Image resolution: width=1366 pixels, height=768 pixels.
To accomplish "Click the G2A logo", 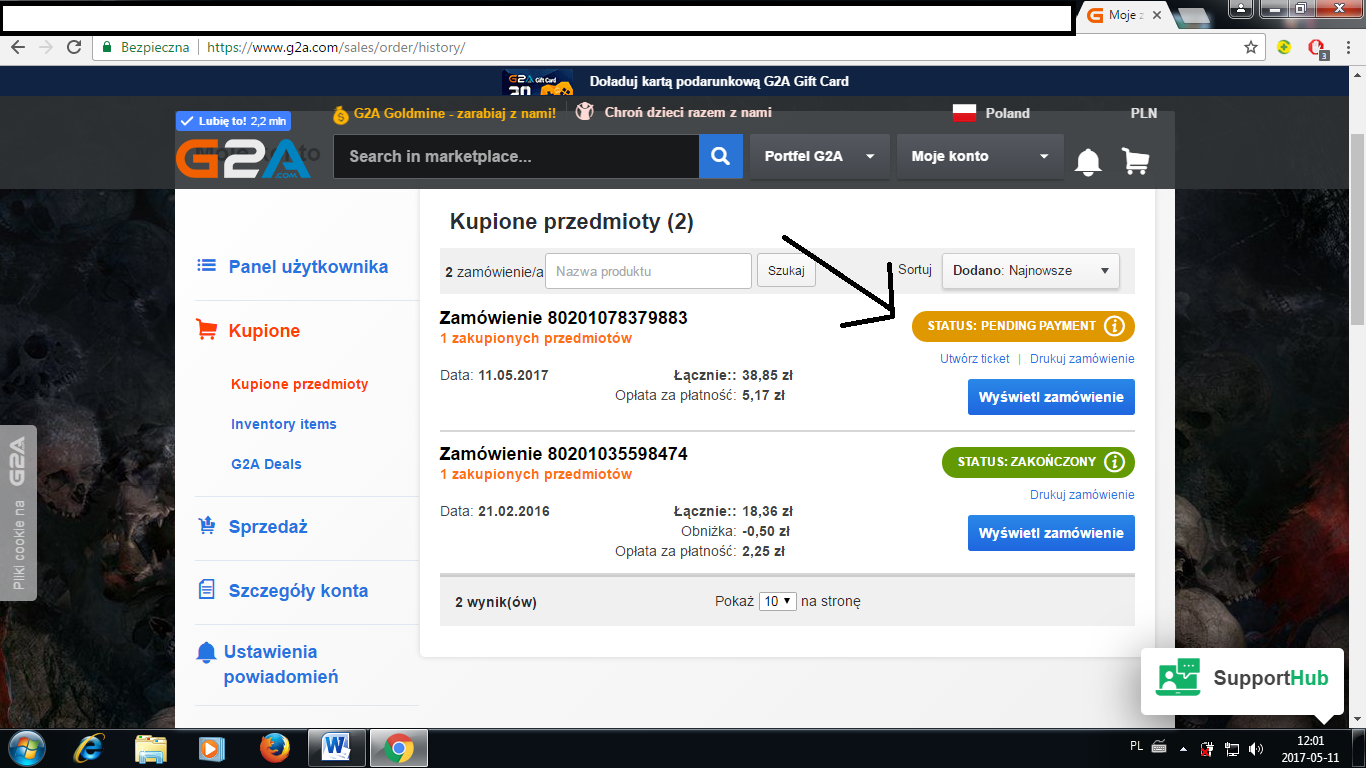I will (243, 159).
